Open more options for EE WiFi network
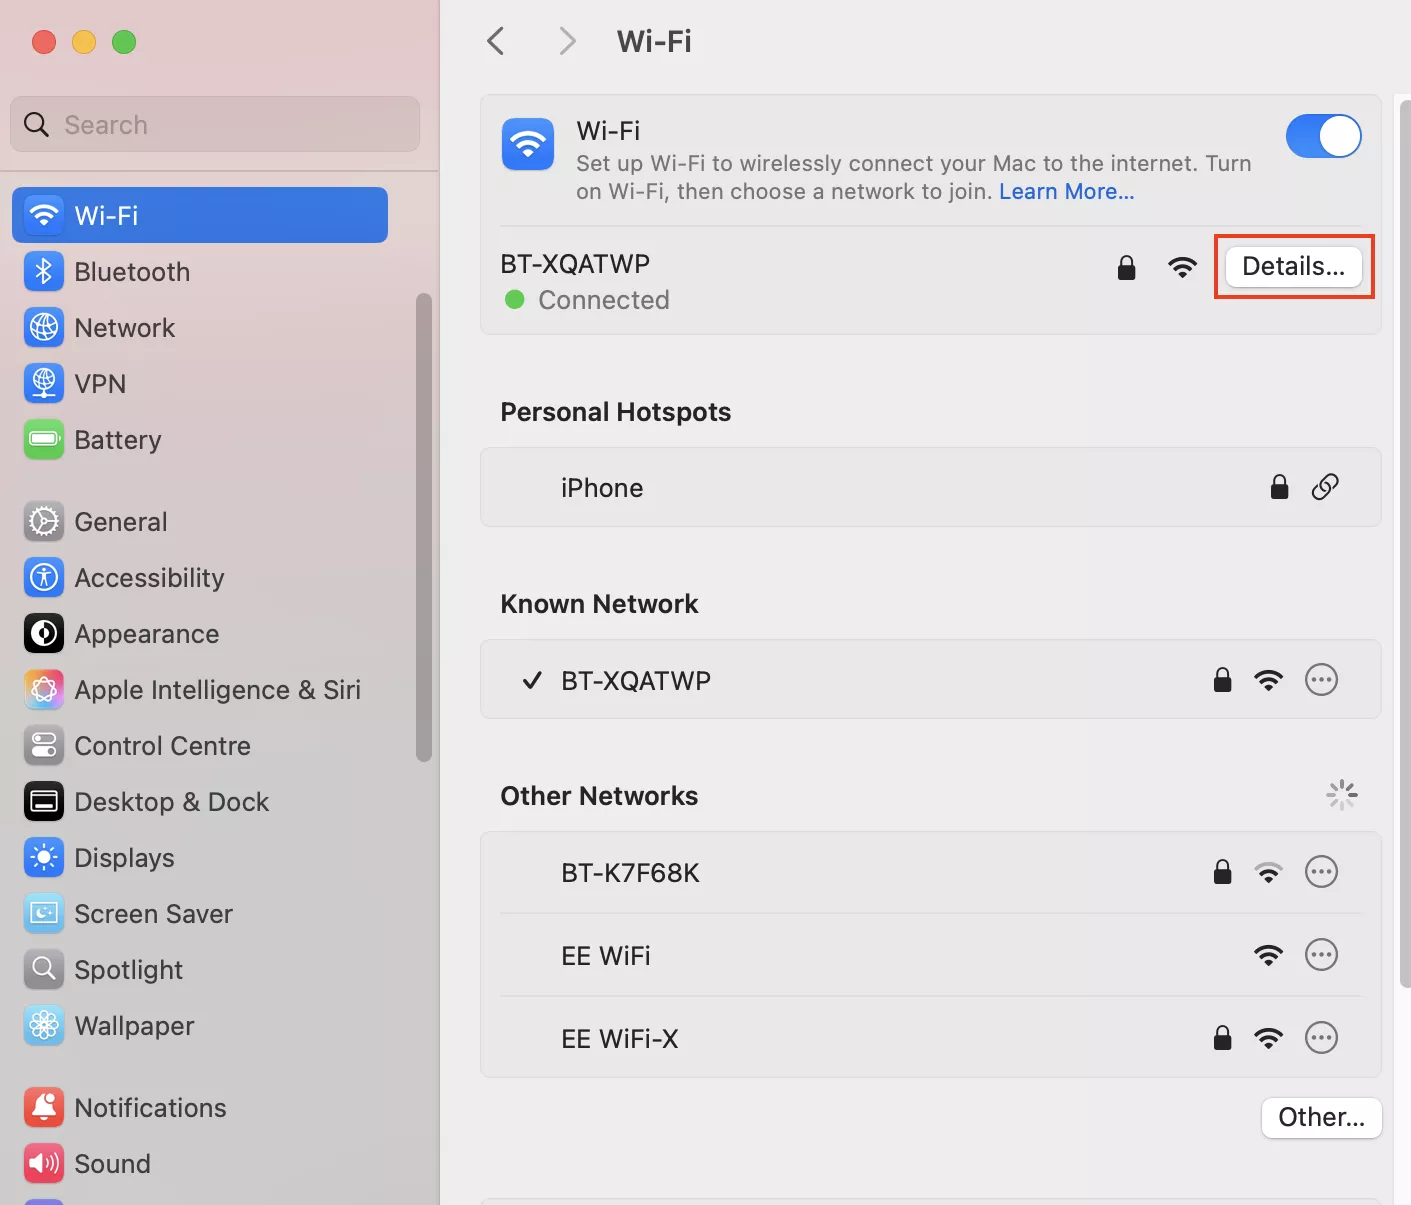Screen dimensions: 1411x1205 coord(1321,955)
